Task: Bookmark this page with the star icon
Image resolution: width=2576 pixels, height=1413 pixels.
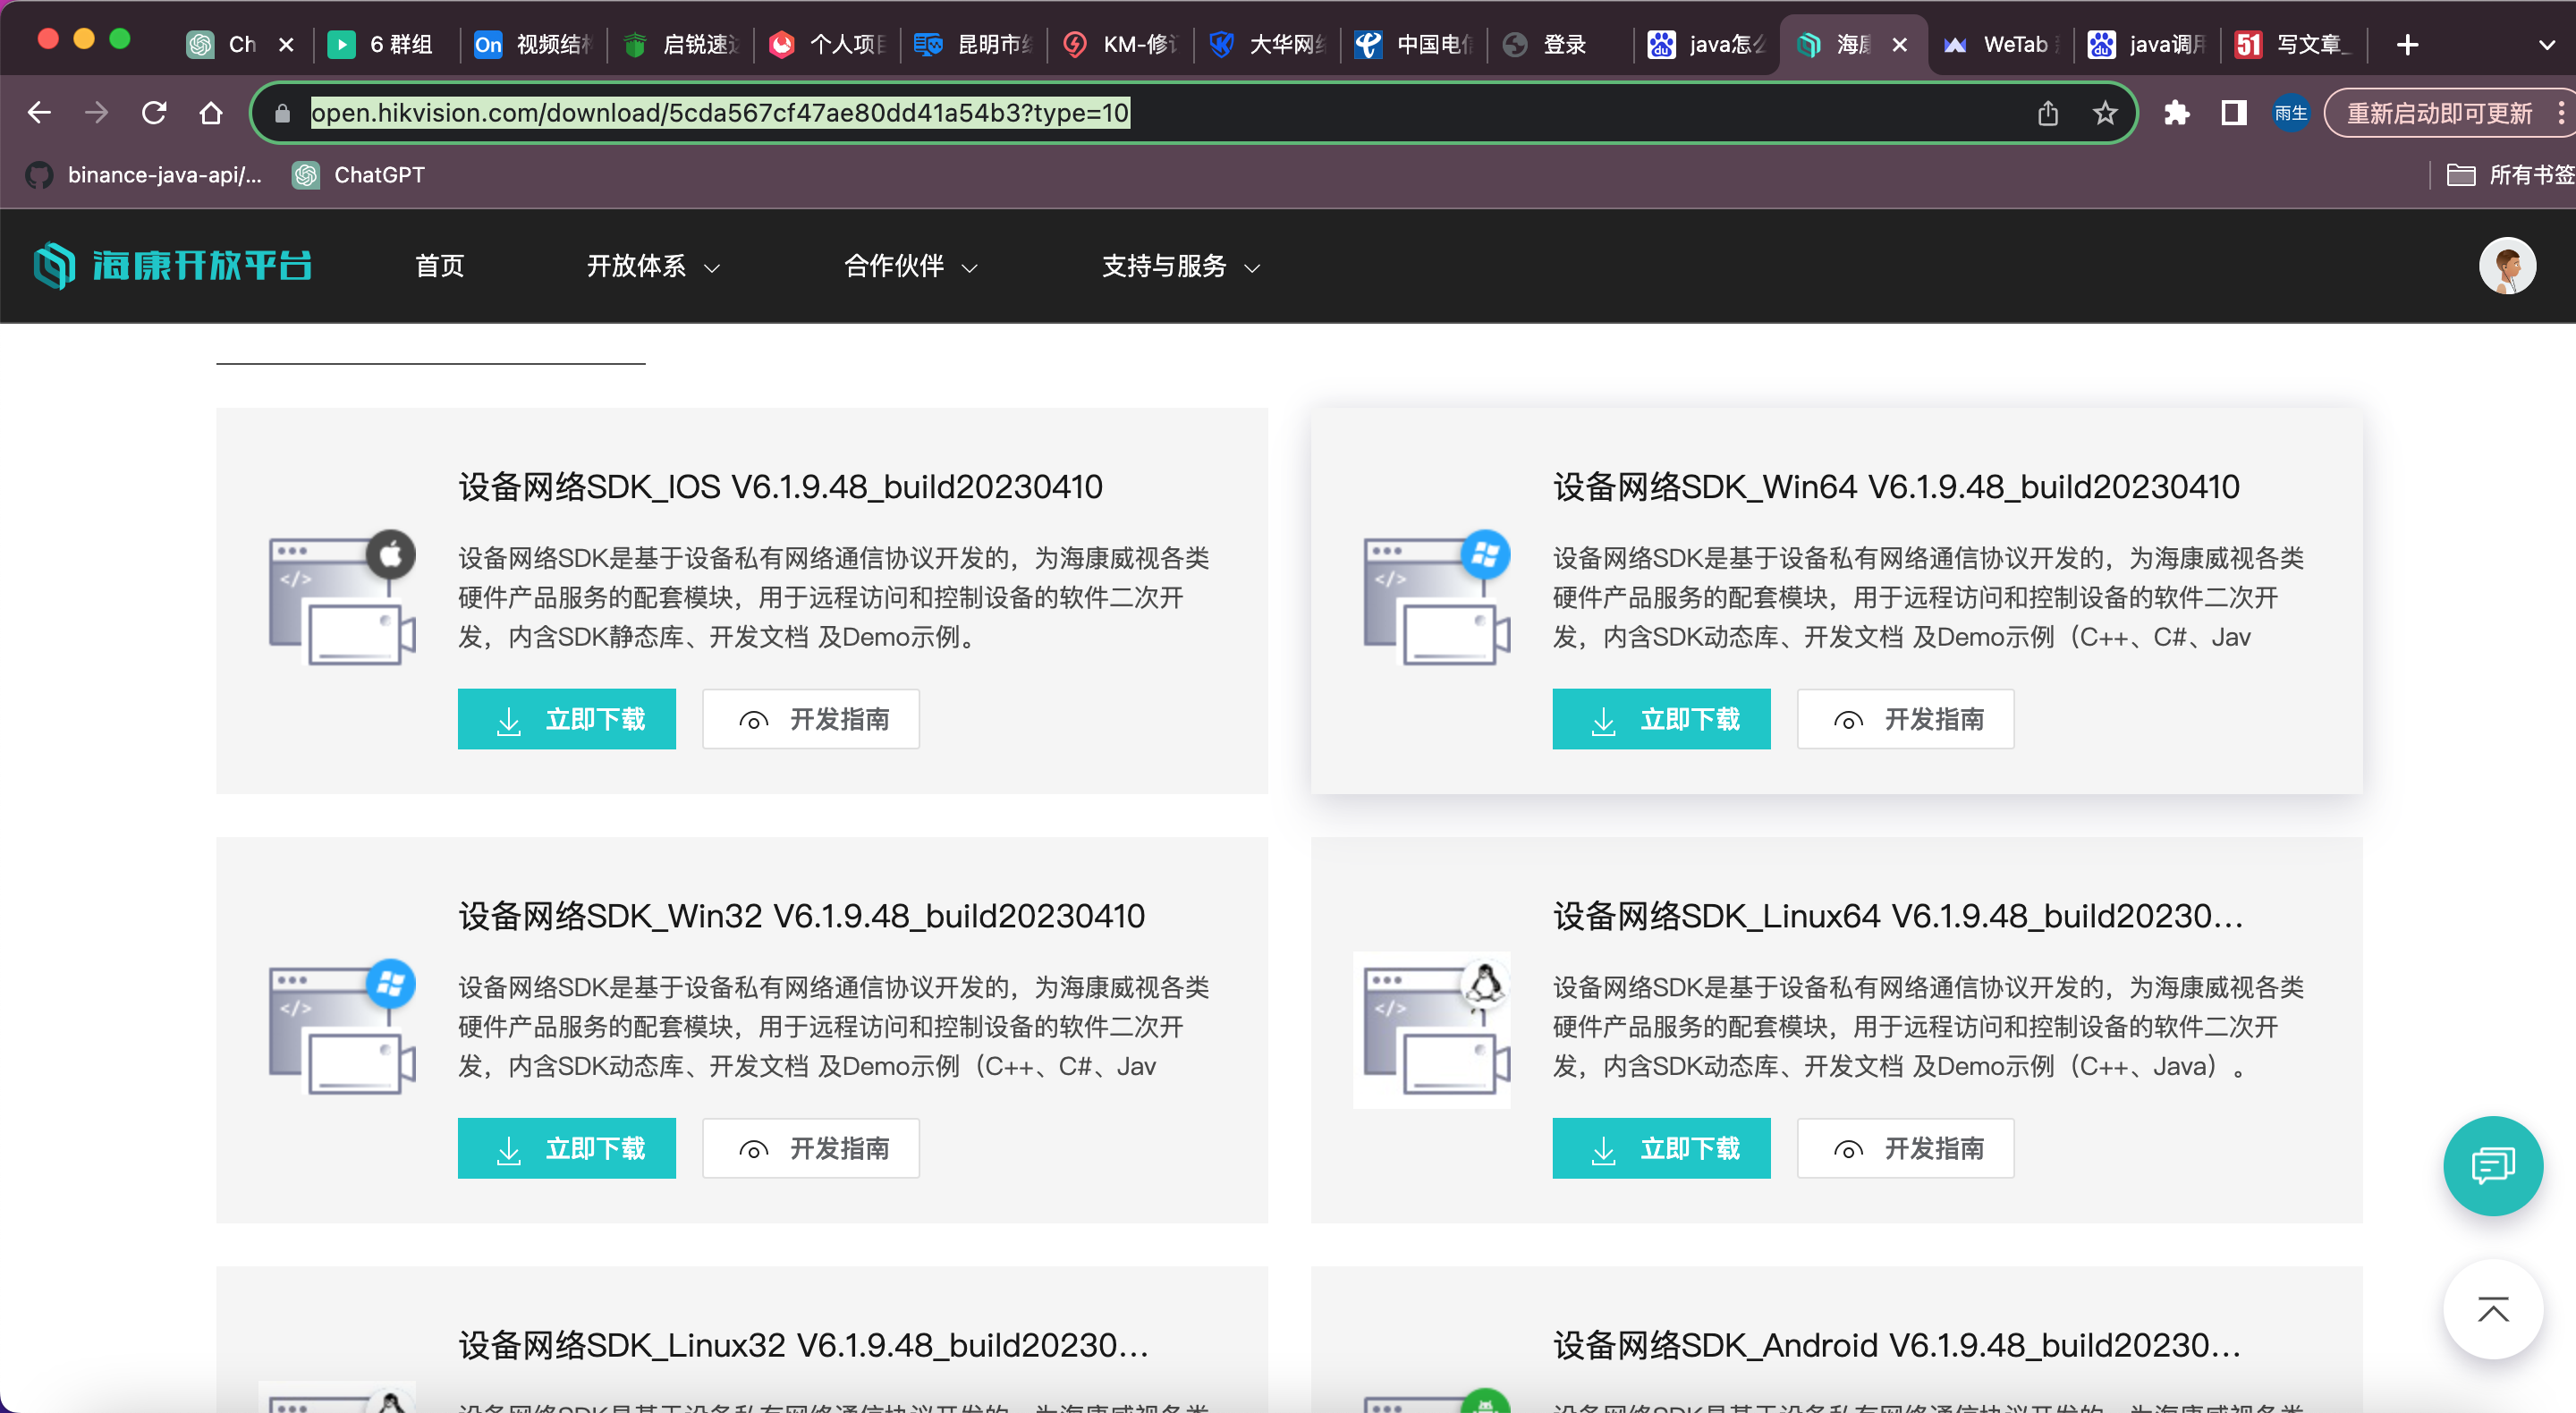Action: pos(2105,113)
